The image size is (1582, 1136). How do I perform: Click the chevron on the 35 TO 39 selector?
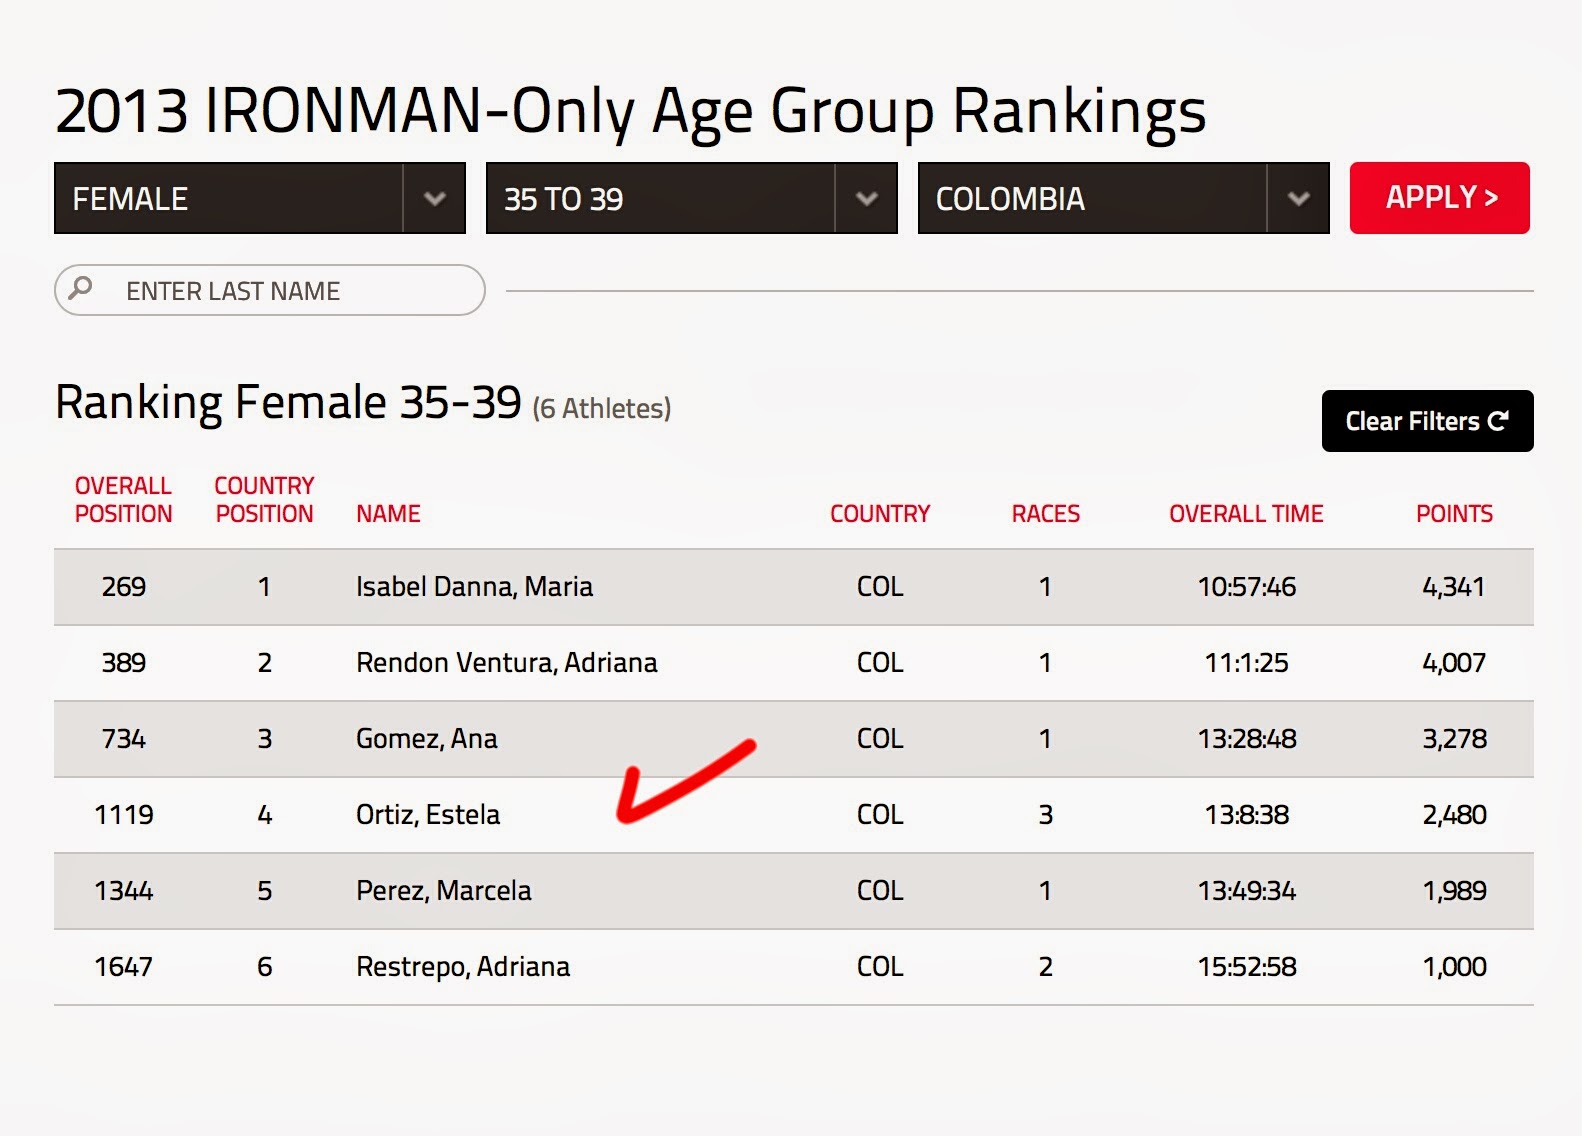click(866, 198)
